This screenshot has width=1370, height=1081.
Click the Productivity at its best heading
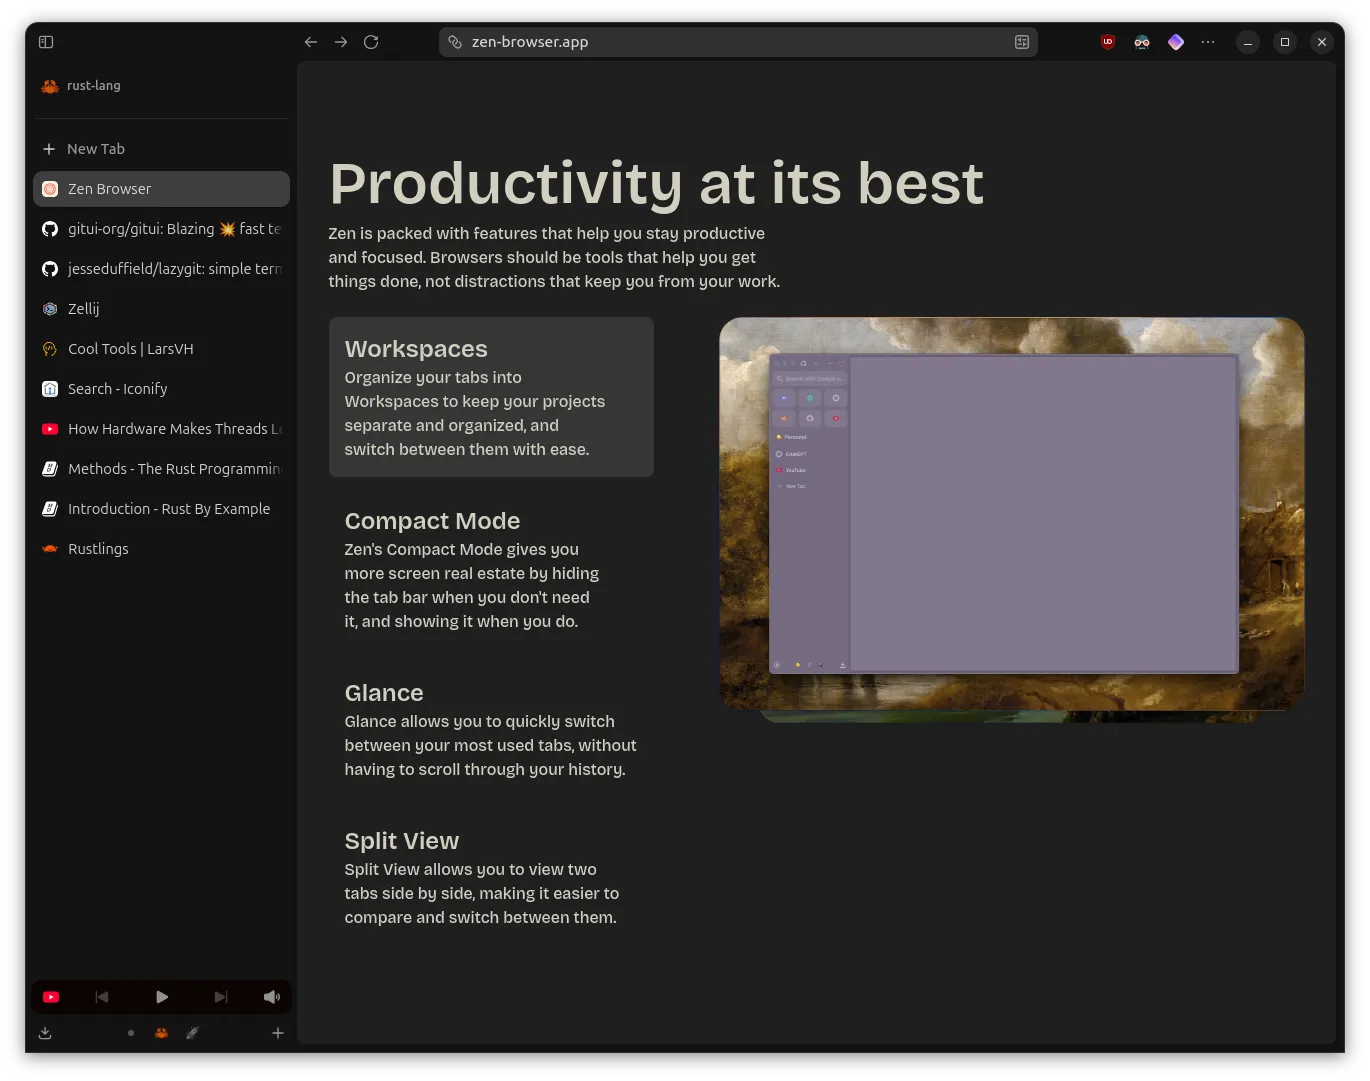(656, 183)
